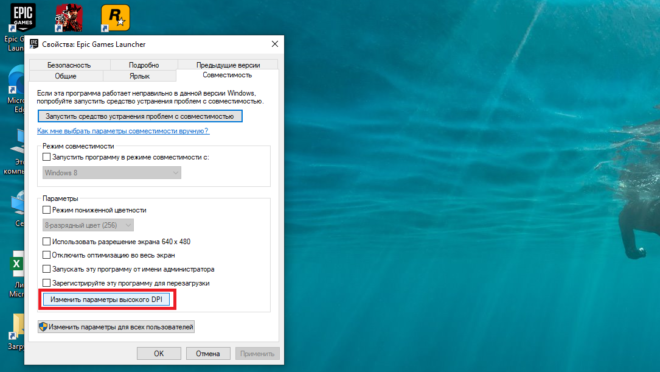The height and width of the screenshot is (372, 660).
Task: Toggle the reduced color mode checkbox
Action: pos(46,210)
